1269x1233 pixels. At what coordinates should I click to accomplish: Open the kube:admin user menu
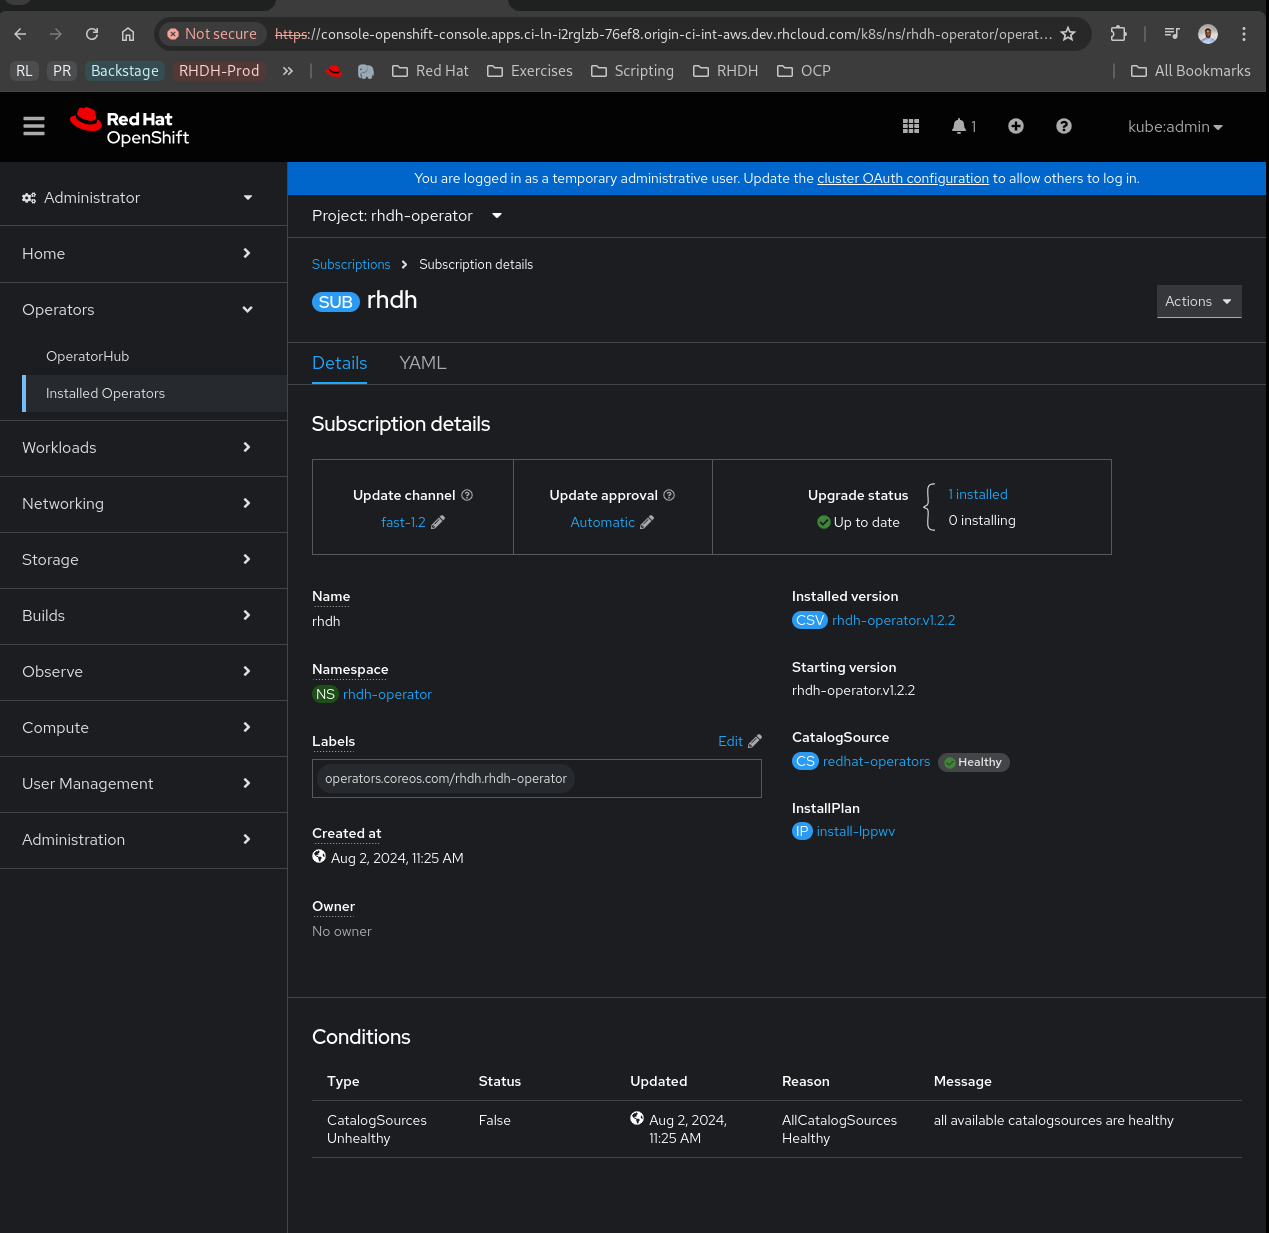coord(1175,127)
